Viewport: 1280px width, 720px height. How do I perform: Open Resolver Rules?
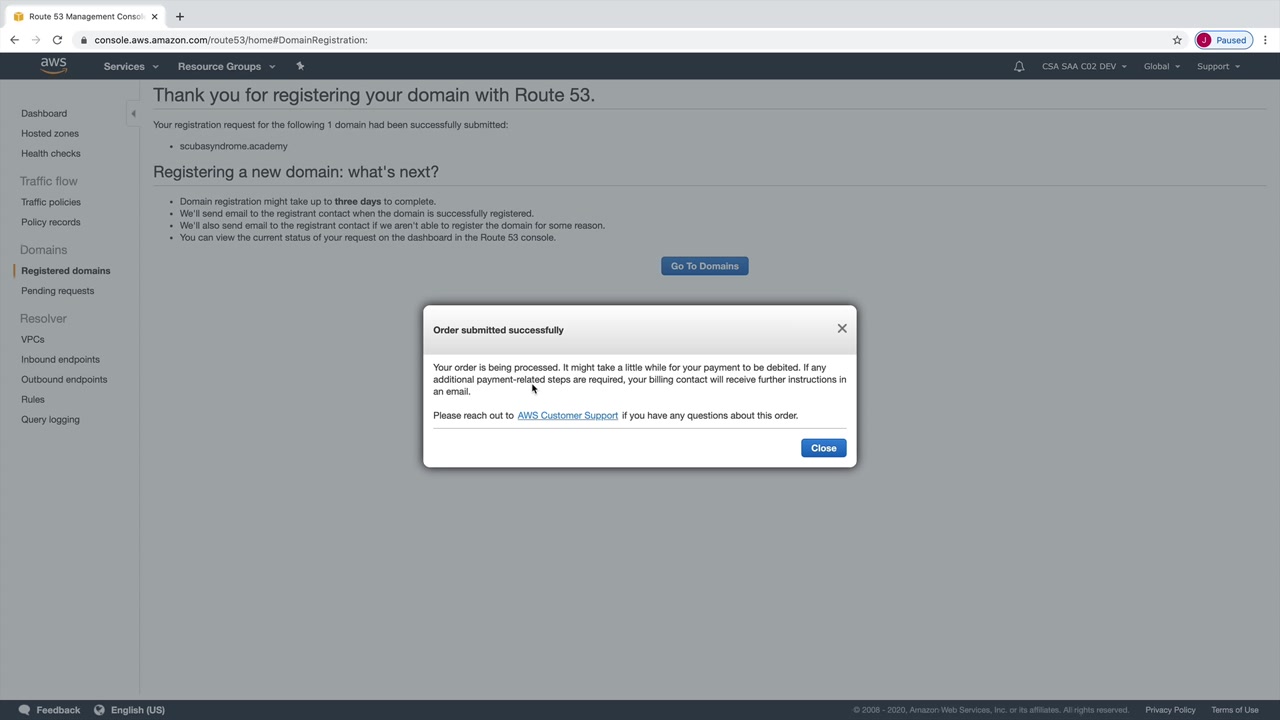[33, 399]
